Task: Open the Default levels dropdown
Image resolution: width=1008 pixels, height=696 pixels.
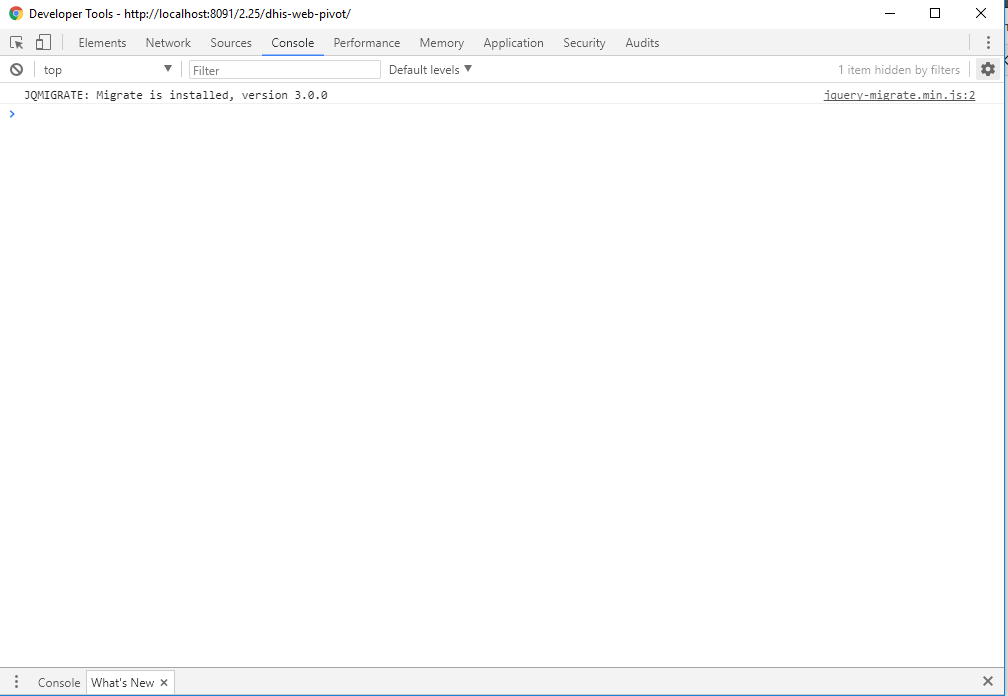Action: pos(430,70)
